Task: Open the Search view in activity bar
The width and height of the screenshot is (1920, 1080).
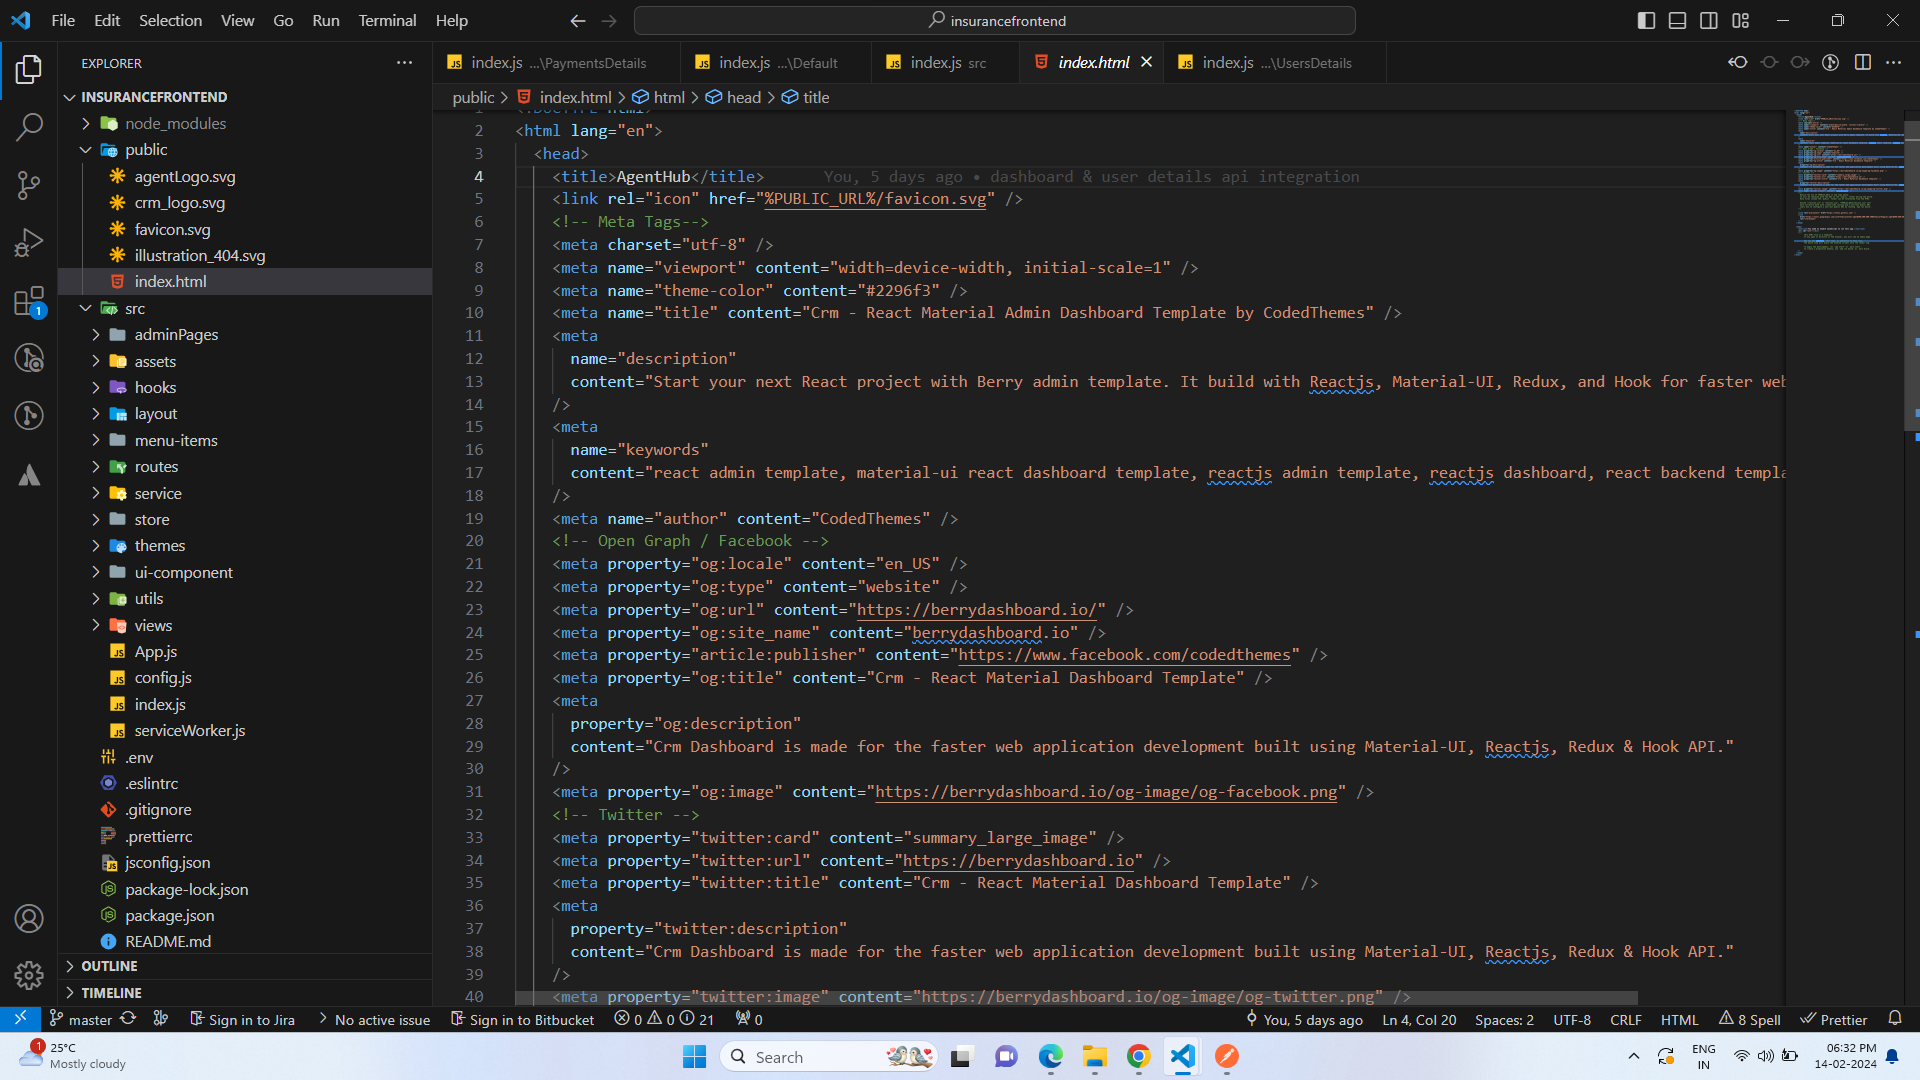Action: pos(29,126)
